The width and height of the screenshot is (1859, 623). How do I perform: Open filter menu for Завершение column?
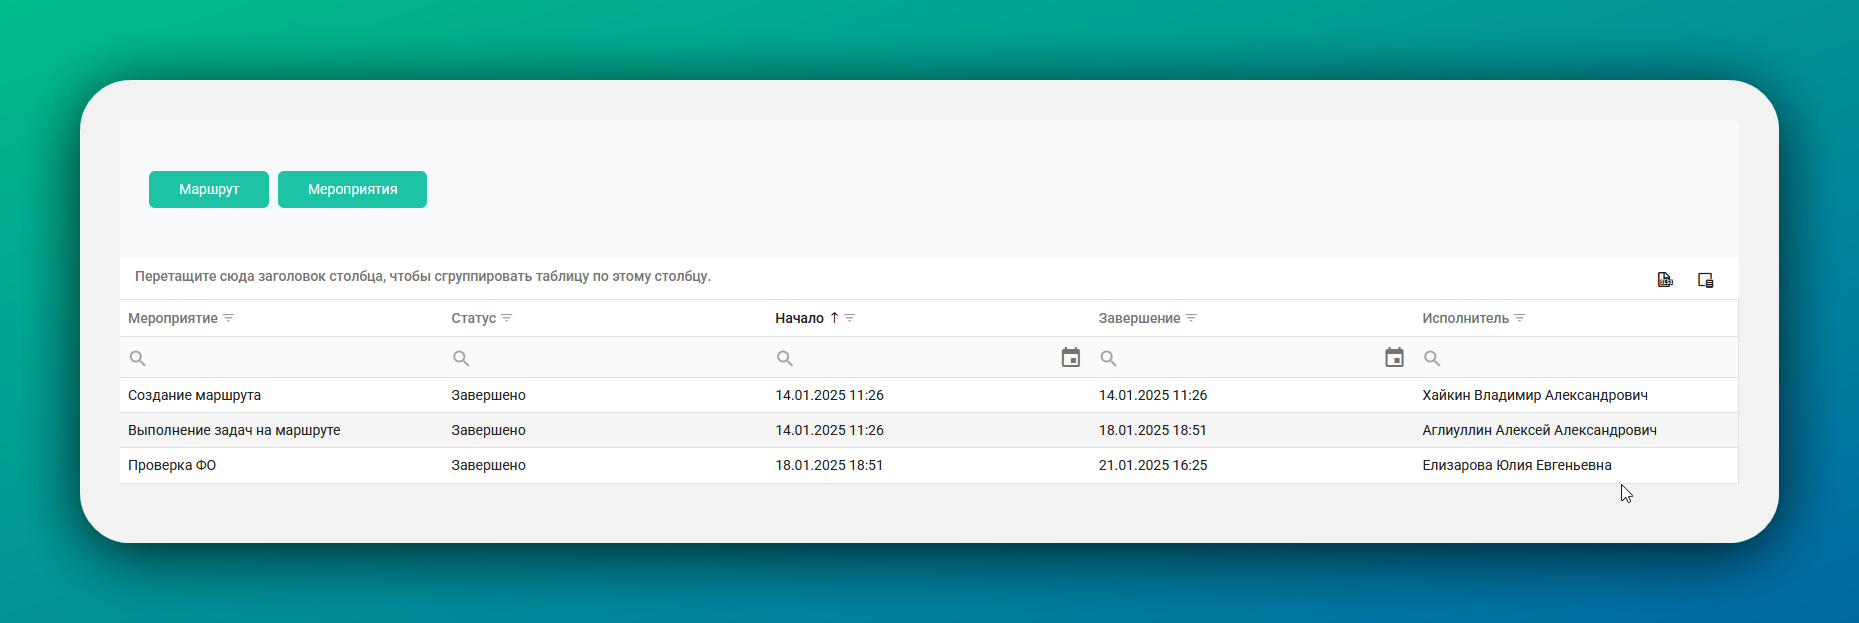click(x=1191, y=318)
